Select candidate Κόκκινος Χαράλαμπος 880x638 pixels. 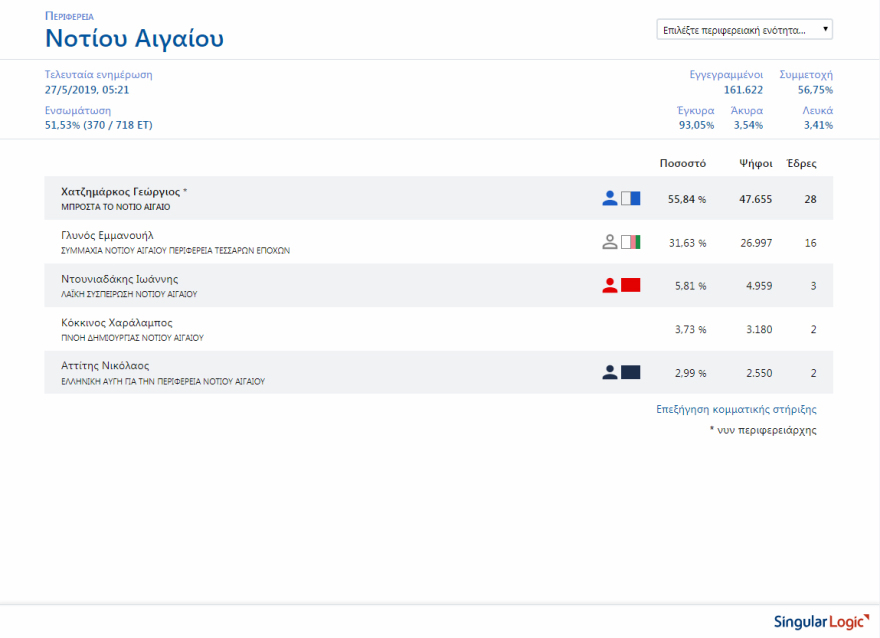pyautogui.click(x=117, y=323)
